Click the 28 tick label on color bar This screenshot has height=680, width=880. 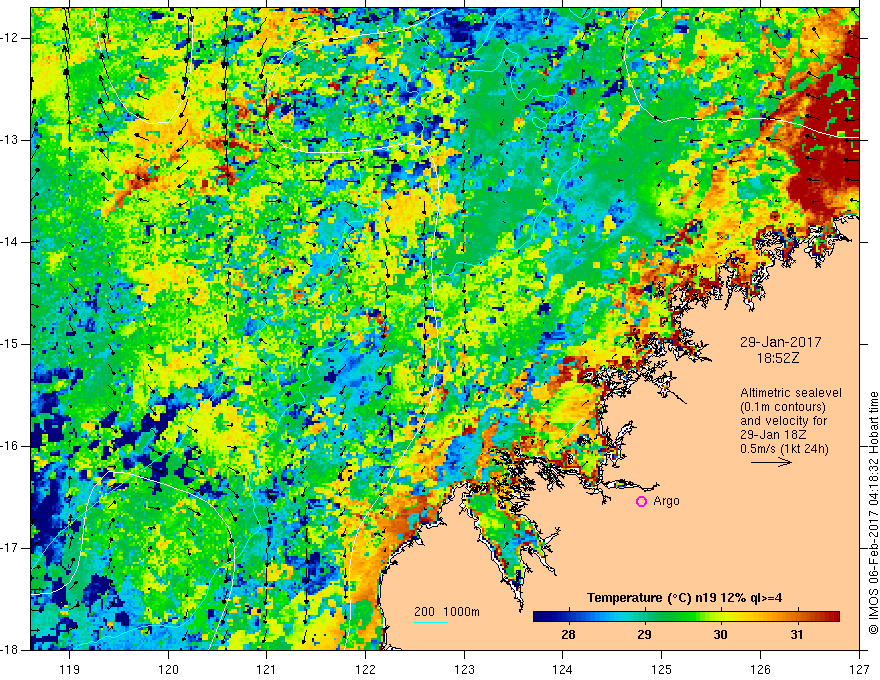coord(568,635)
